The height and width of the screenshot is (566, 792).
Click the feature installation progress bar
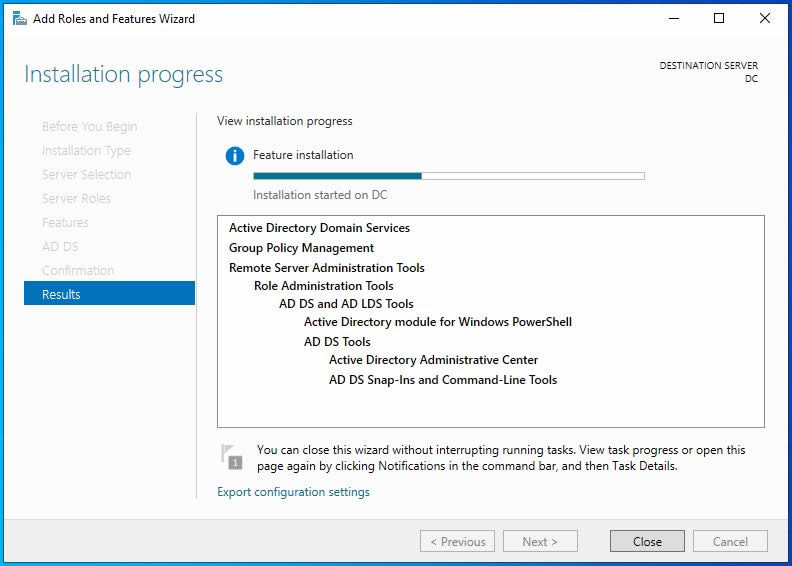[x=448, y=176]
